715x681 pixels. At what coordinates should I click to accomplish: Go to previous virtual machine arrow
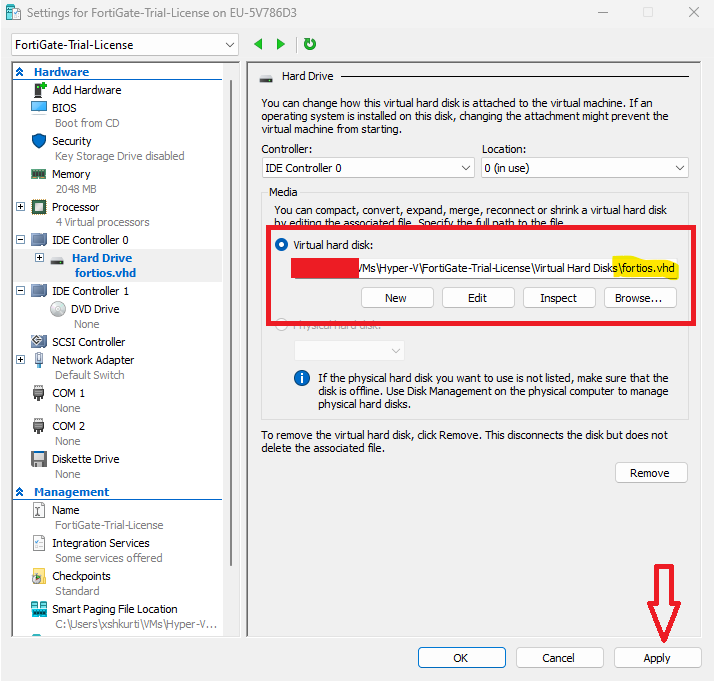pos(259,44)
